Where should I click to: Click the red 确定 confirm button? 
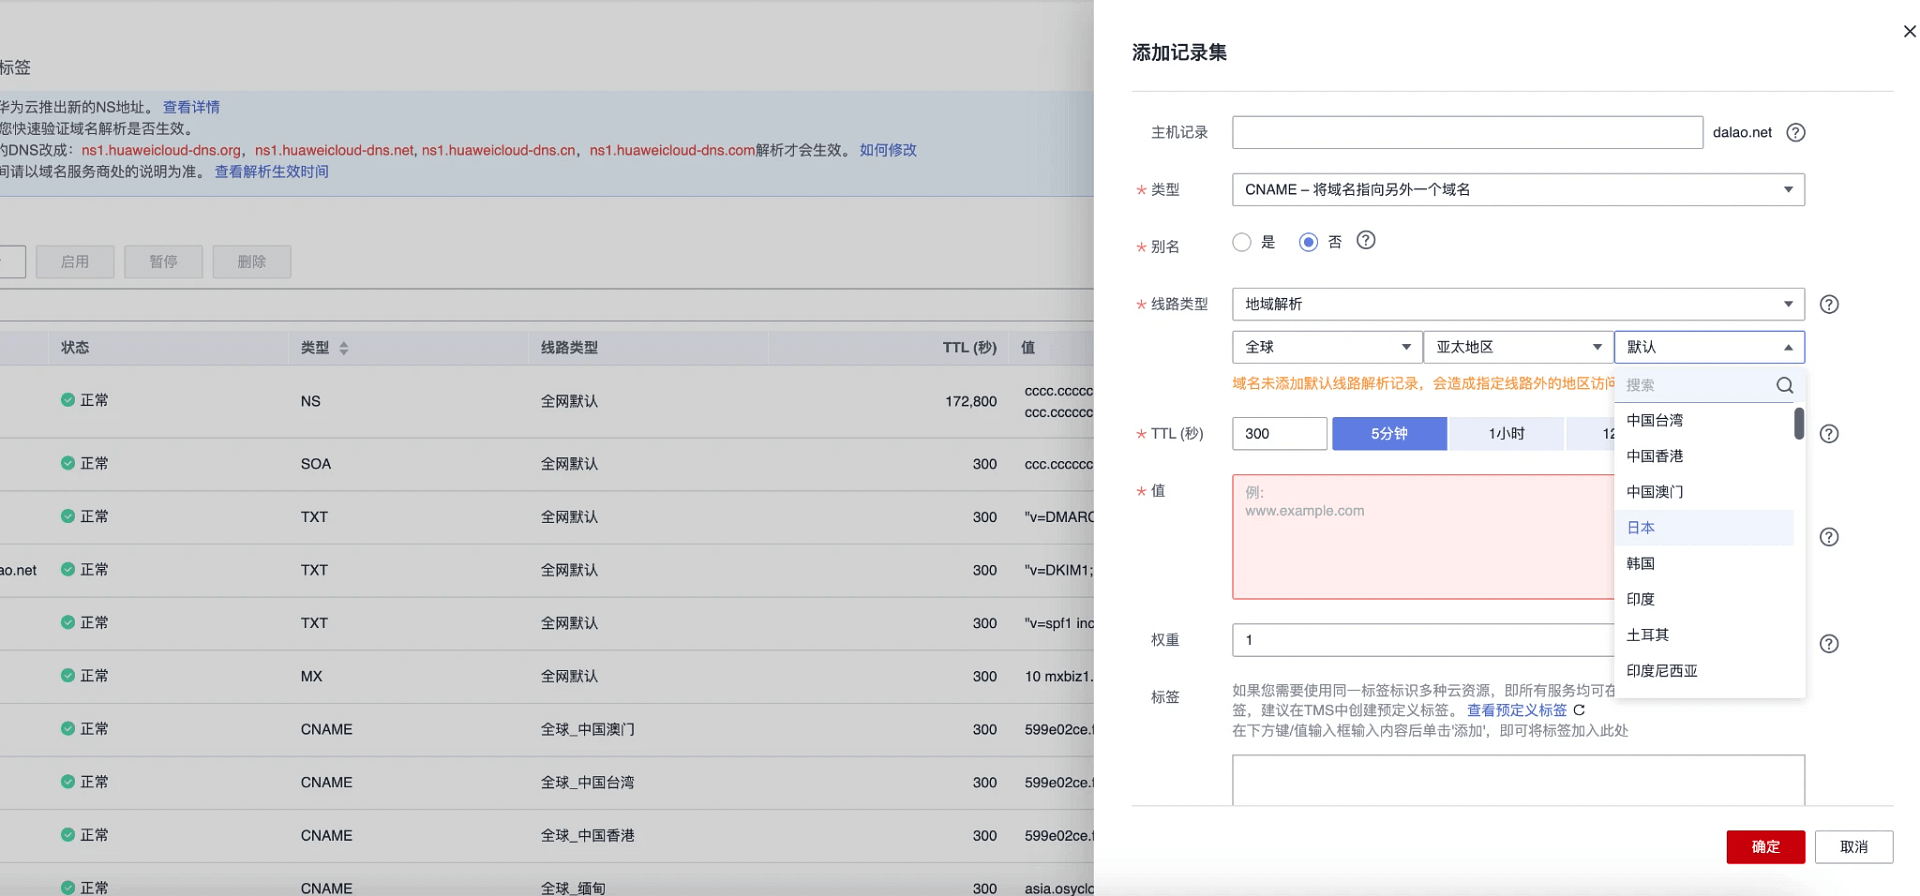click(1765, 846)
